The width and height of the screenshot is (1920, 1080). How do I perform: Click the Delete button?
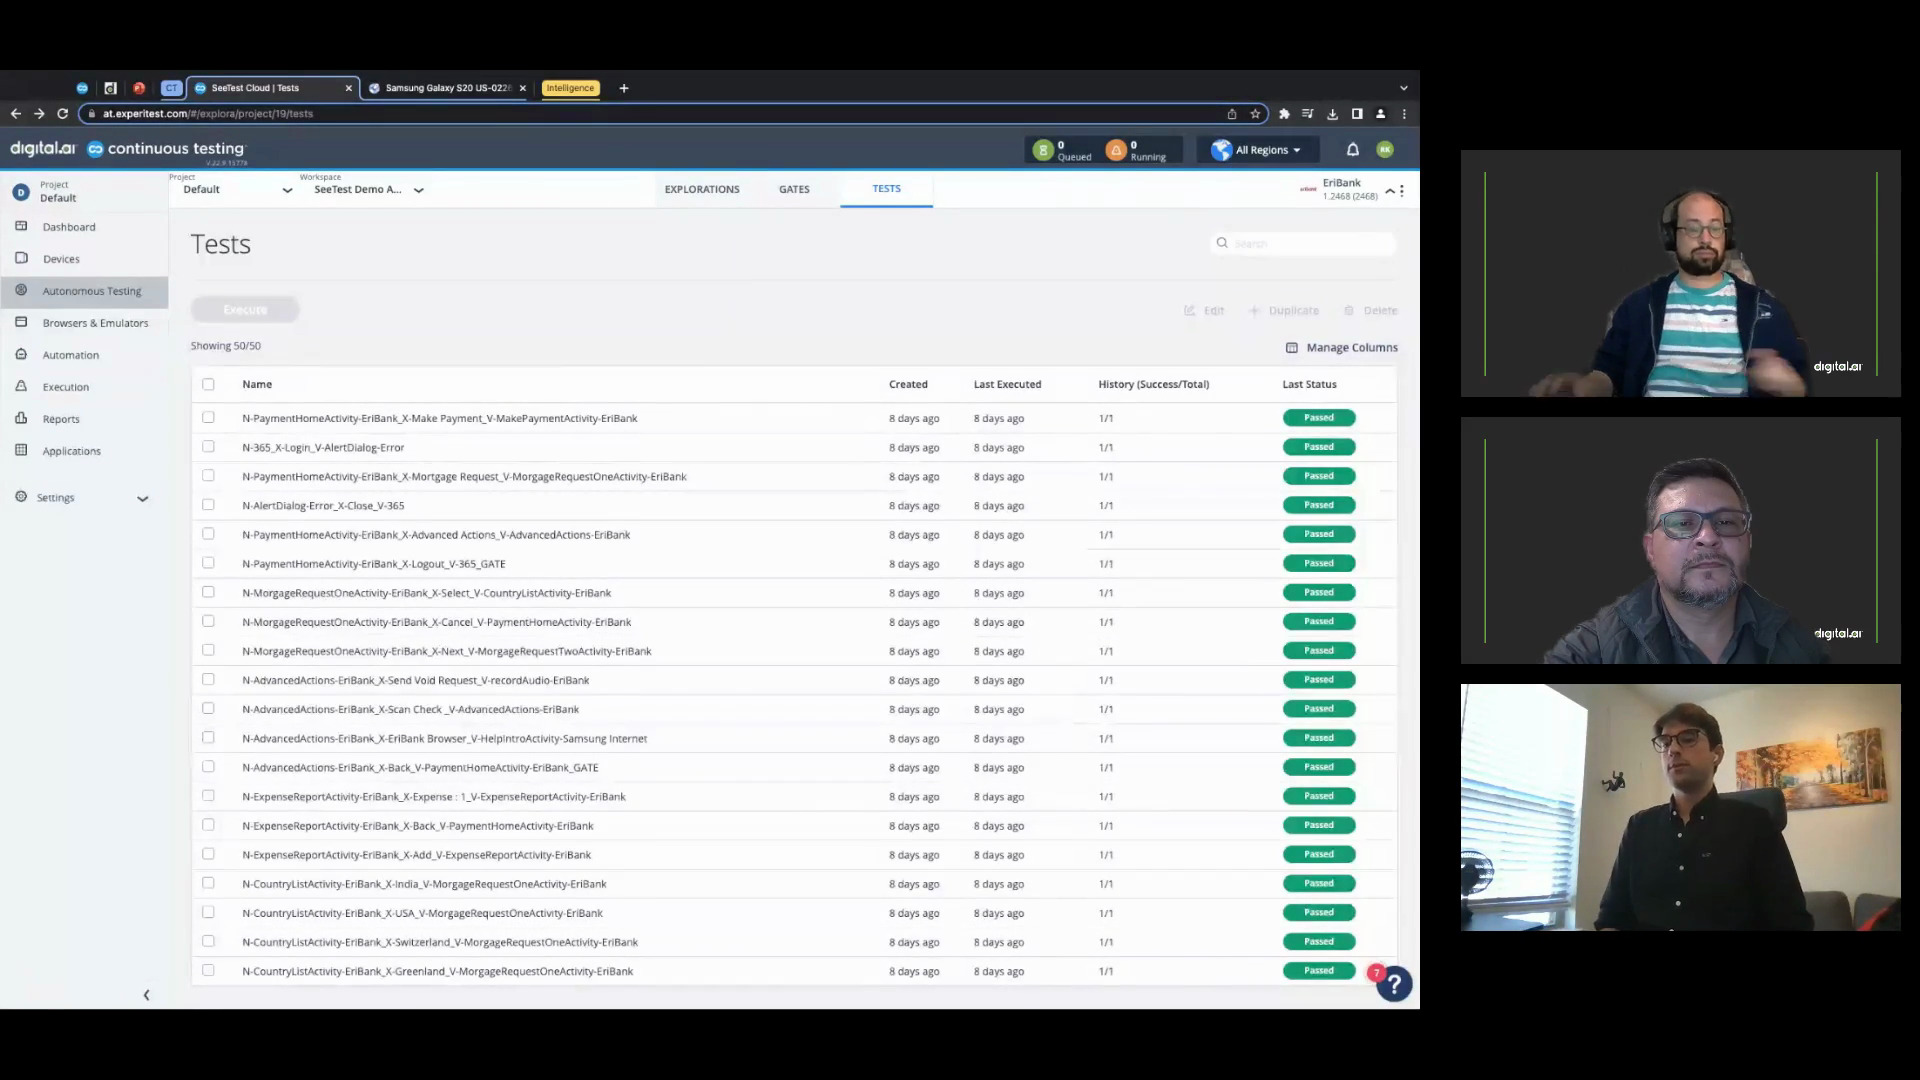(1370, 310)
